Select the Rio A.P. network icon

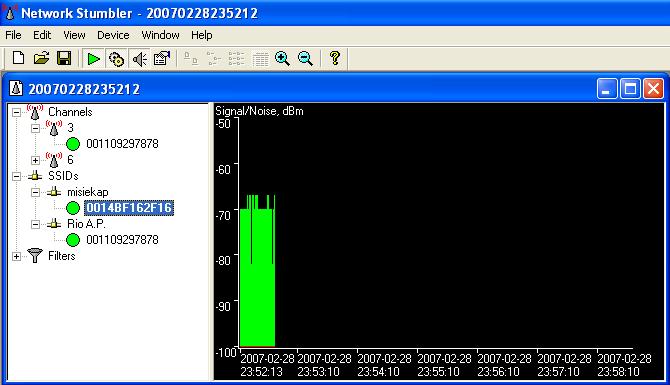pos(54,224)
